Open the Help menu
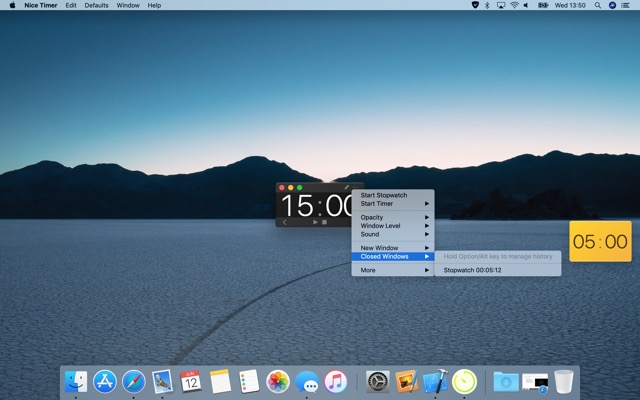Image resolution: width=640 pixels, height=400 pixels. point(154,5)
